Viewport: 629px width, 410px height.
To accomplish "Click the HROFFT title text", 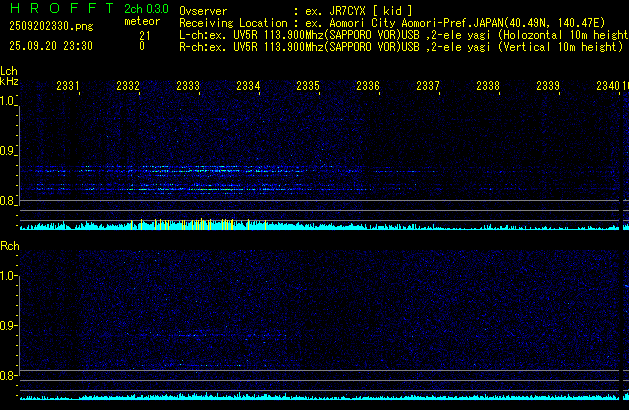I will (56, 8).
